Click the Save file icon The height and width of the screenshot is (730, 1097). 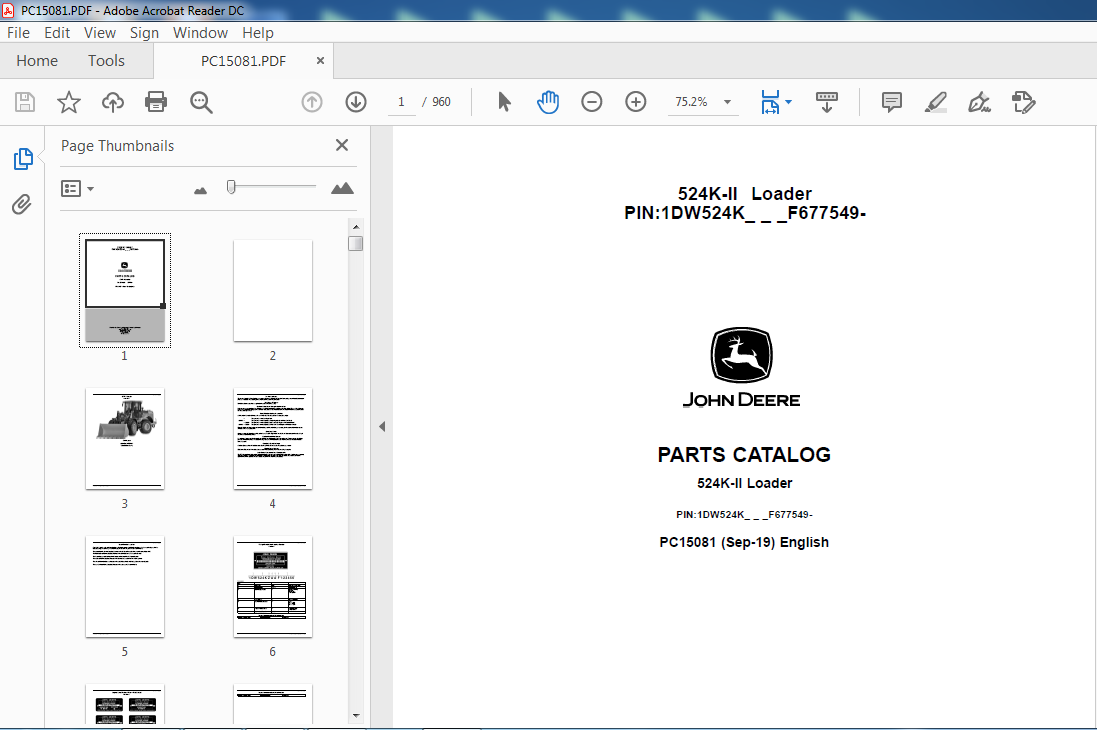(x=25, y=102)
